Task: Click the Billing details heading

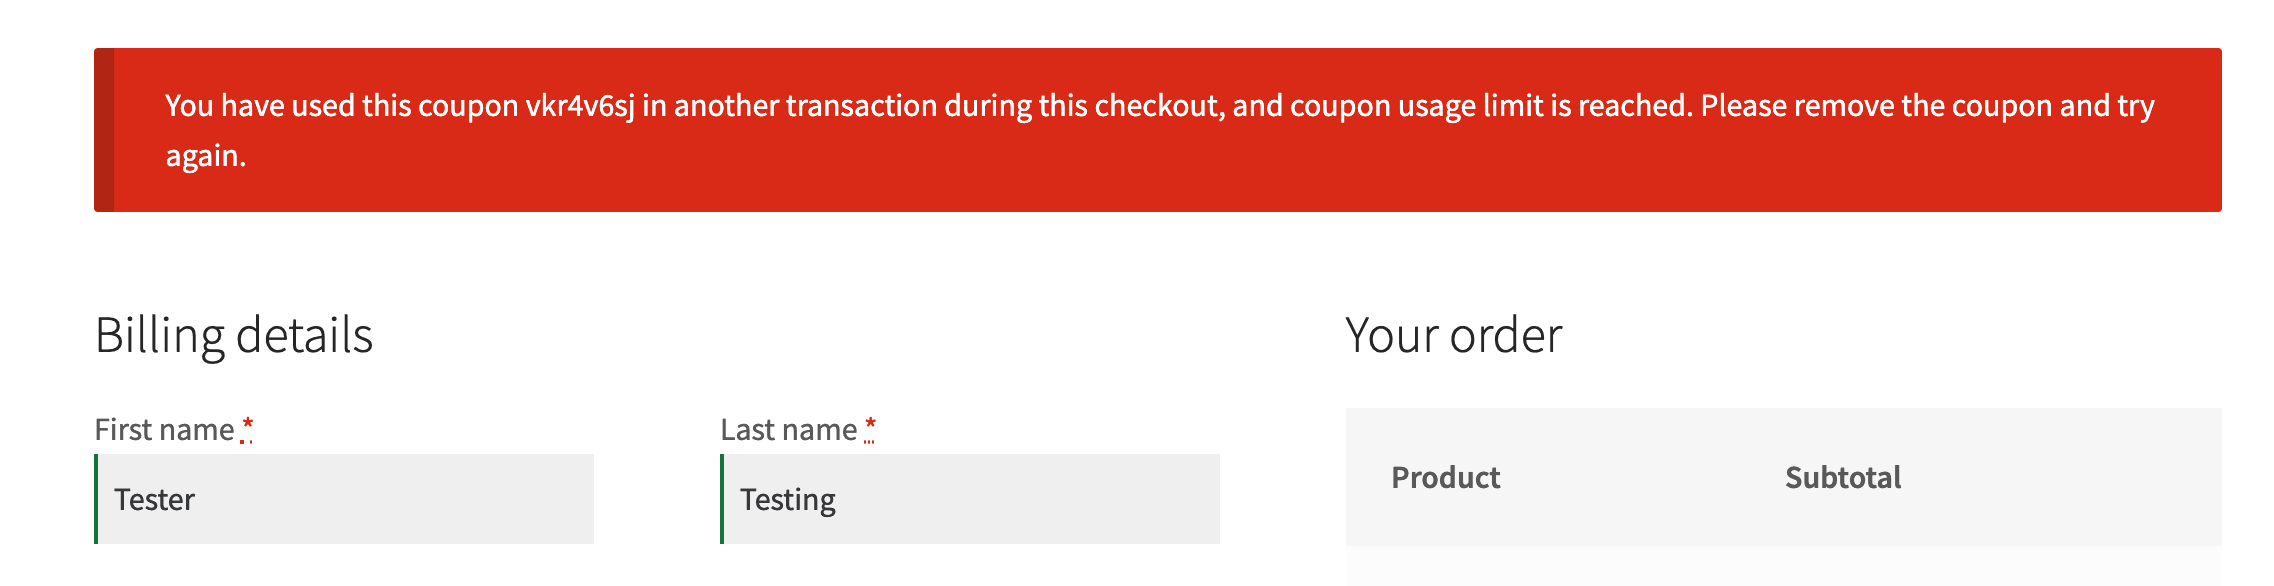Action: tap(234, 335)
